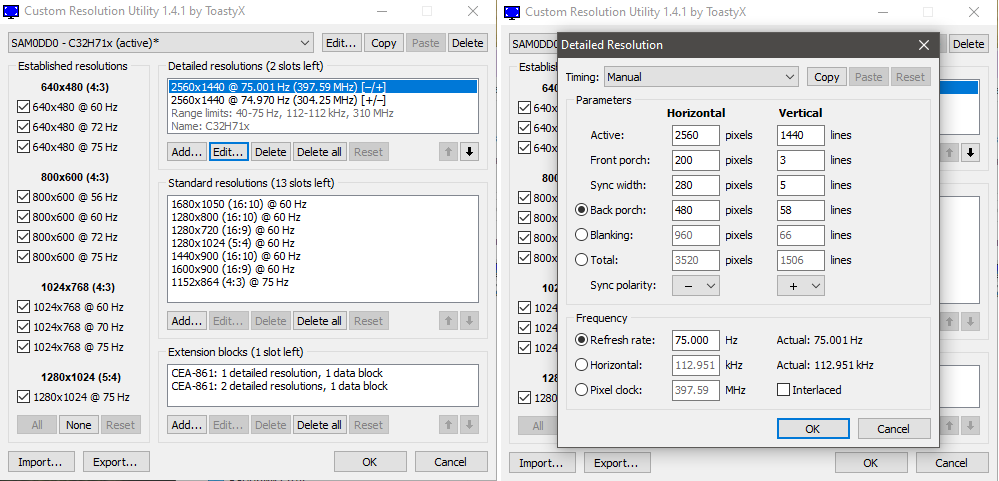The width and height of the screenshot is (999, 481).
Task: Cancel the Detailed Resolution dialog
Action: (894, 429)
